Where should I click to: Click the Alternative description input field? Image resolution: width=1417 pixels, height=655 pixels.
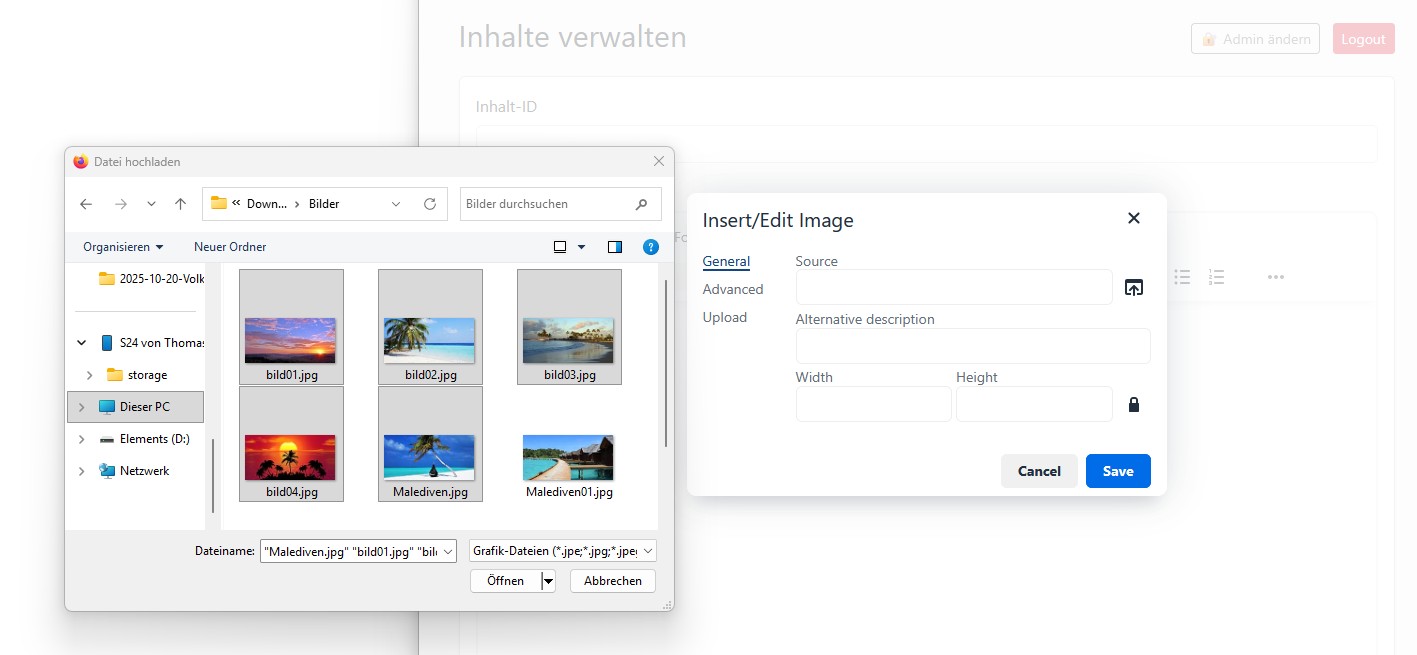(972, 346)
